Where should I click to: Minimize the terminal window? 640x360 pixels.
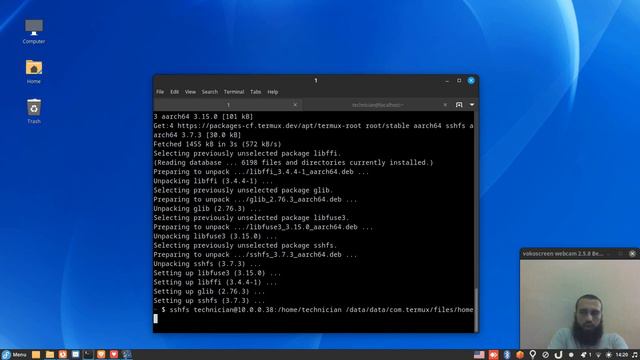[x=447, y=81]
